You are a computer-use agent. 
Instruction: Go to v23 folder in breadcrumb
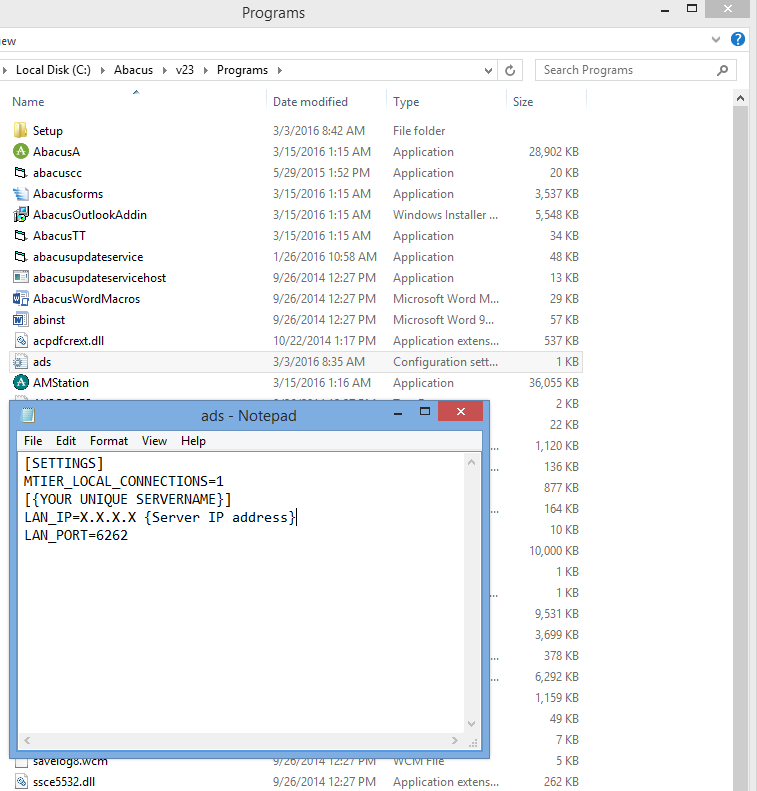185,70
